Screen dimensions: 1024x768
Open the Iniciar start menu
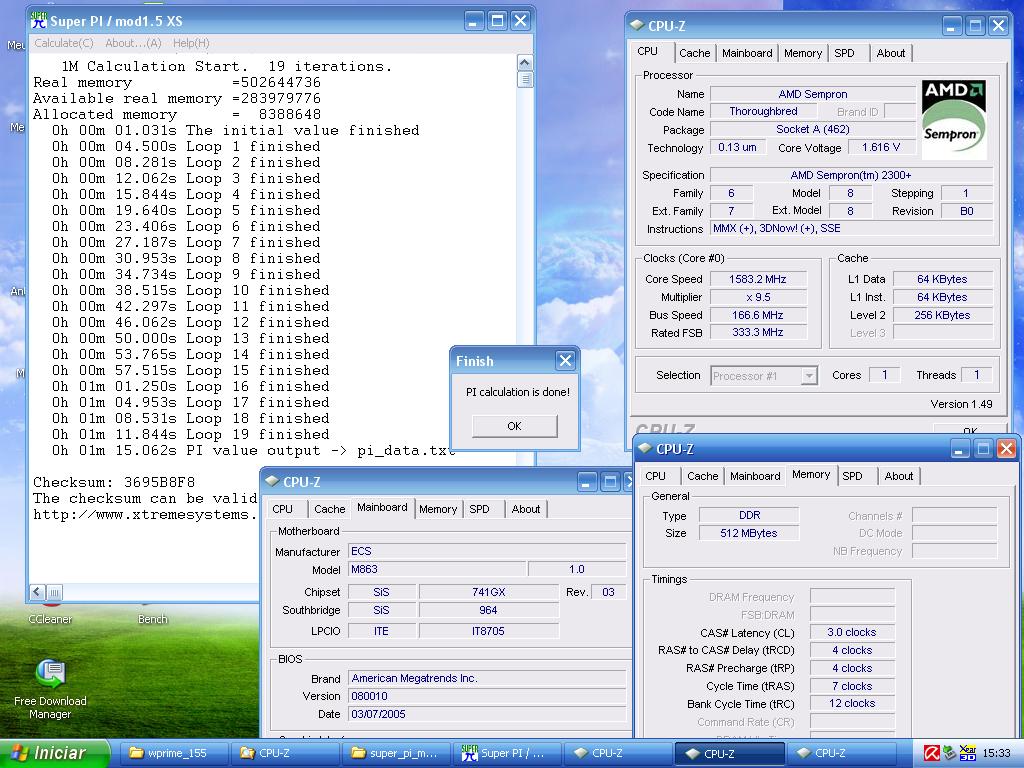pos(54,753)
